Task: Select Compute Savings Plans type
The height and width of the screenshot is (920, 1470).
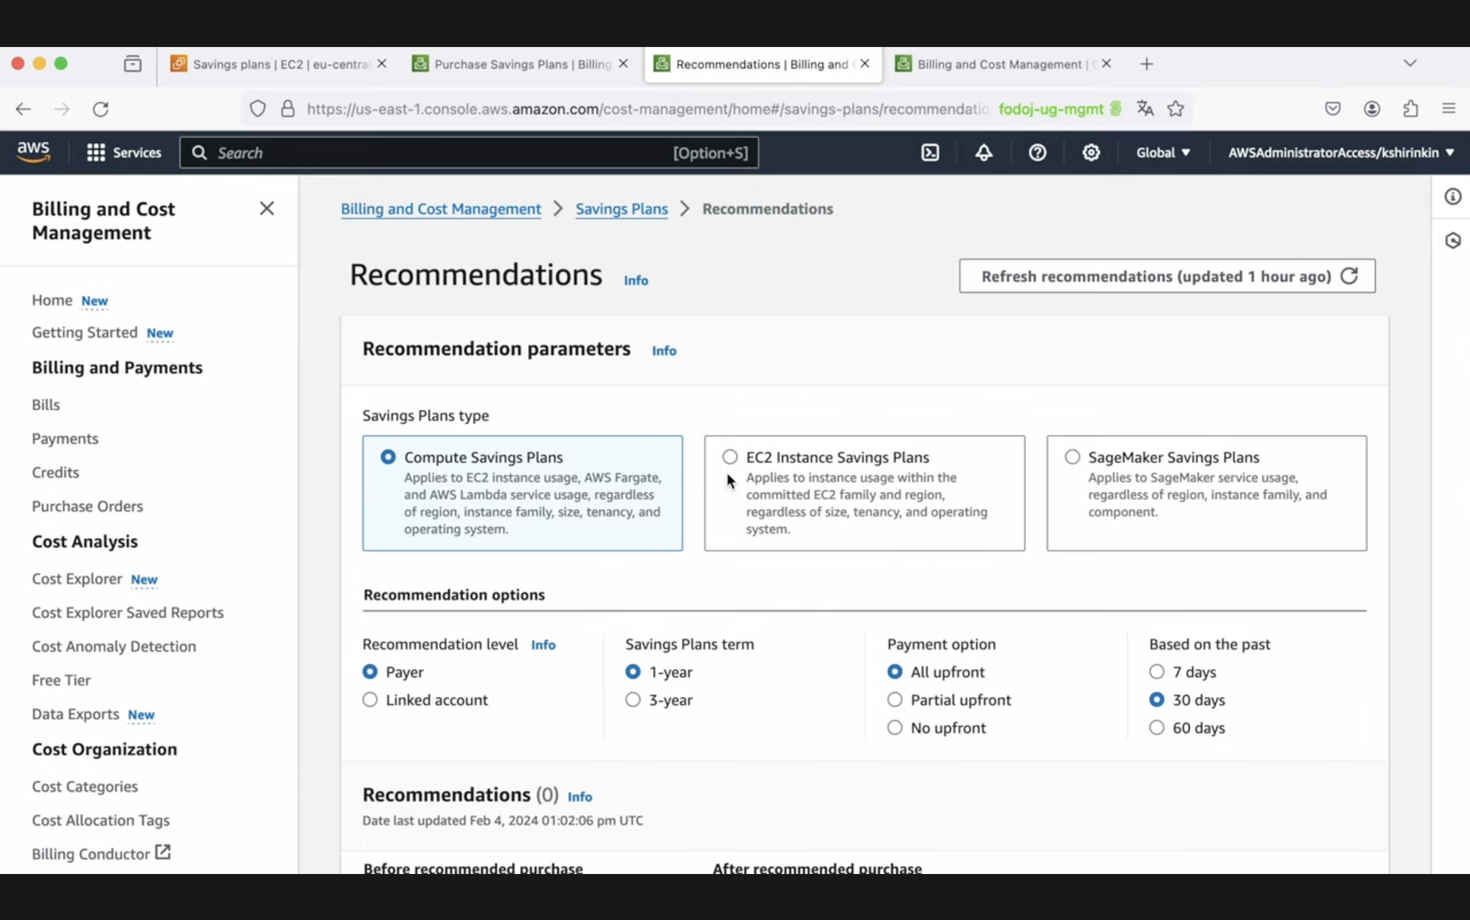Action: tap(388, 457)
